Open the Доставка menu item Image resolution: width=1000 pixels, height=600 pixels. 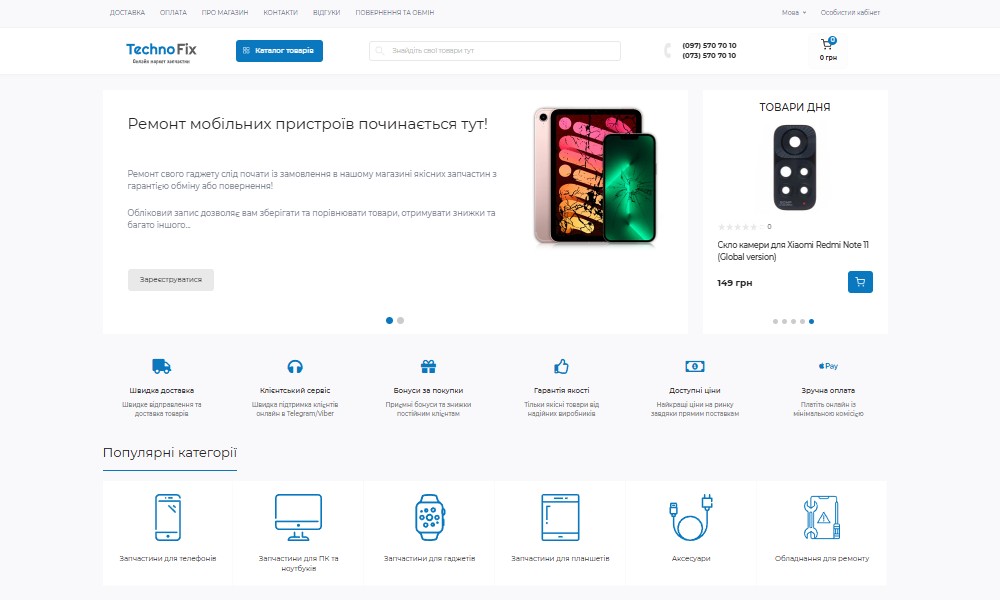click(127, 12)
